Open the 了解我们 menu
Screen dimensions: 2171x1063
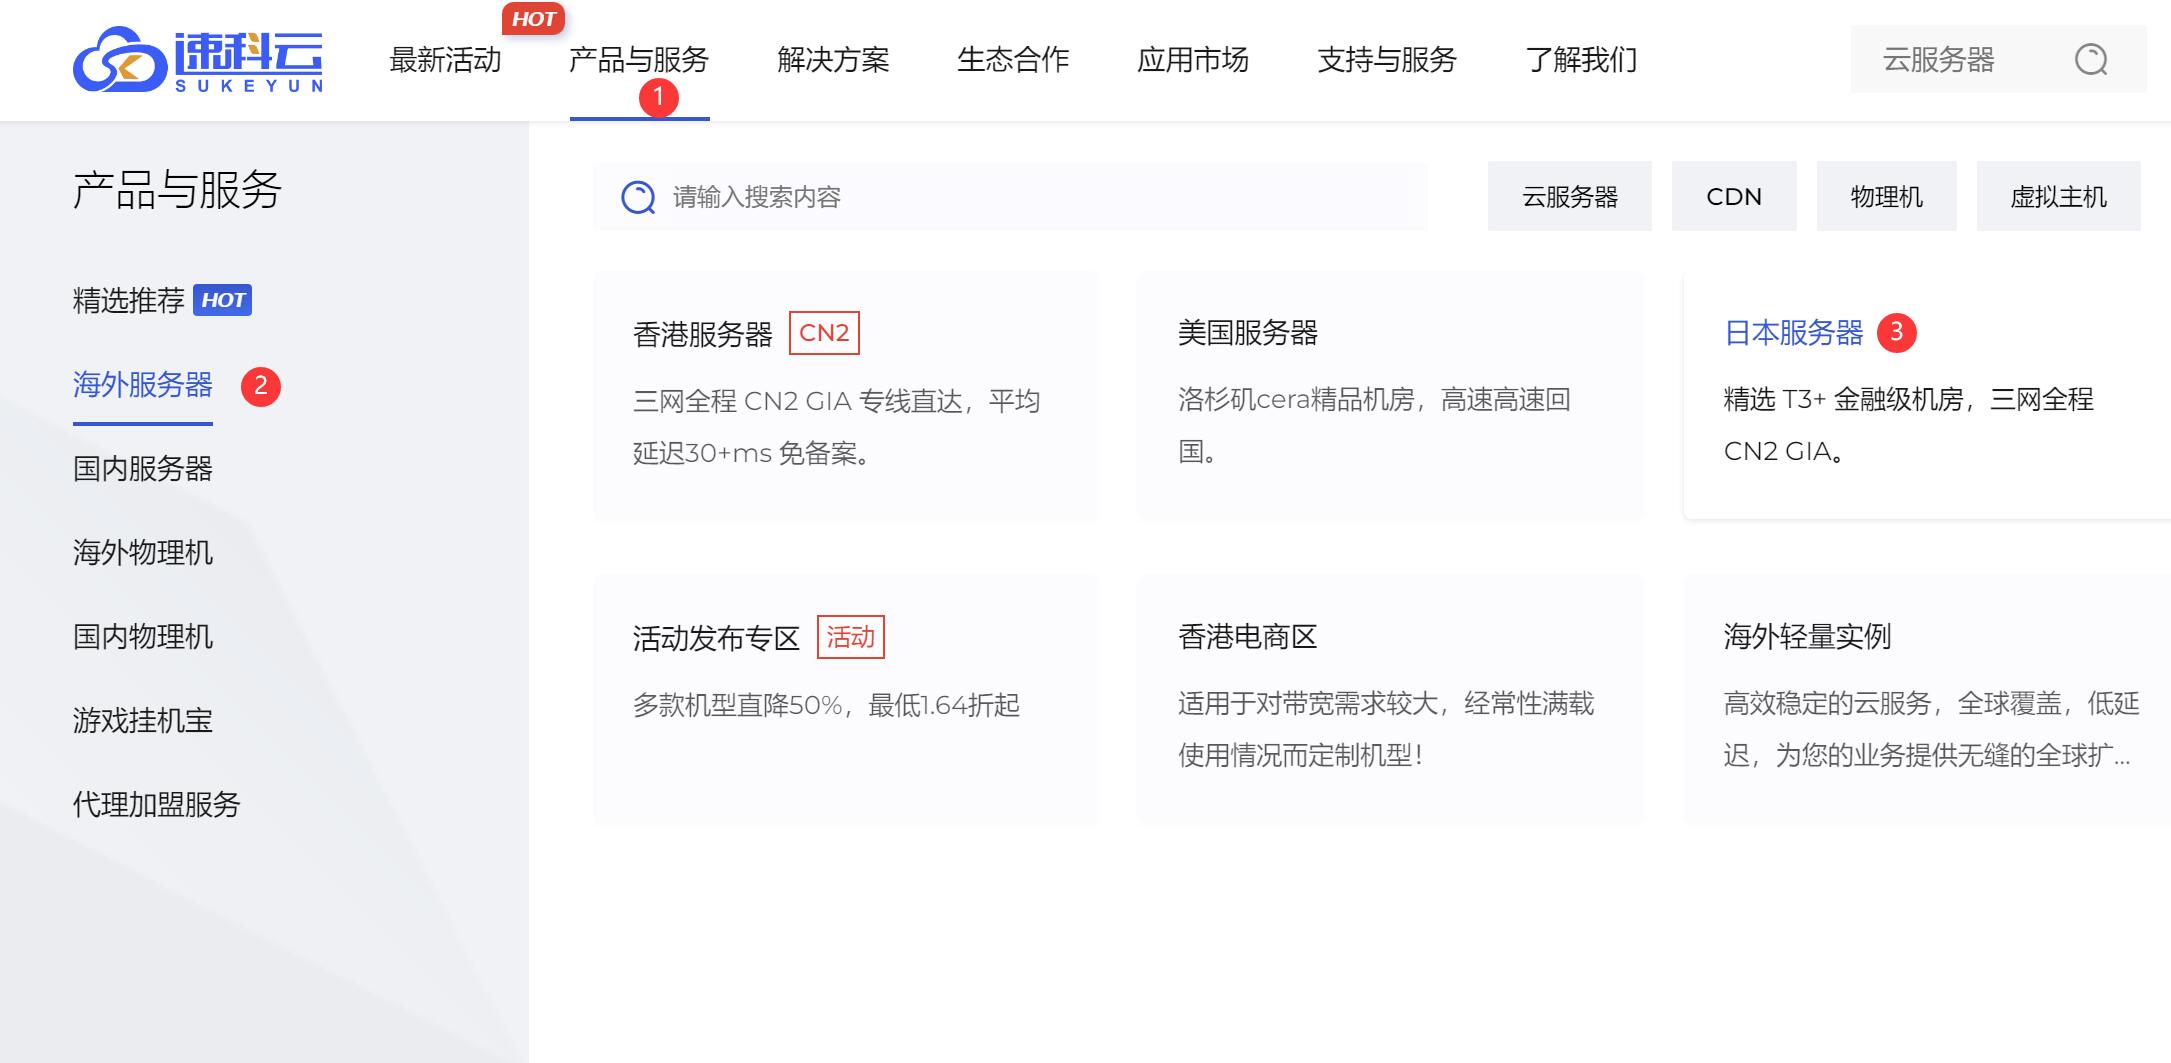(x=1581, y=60)
